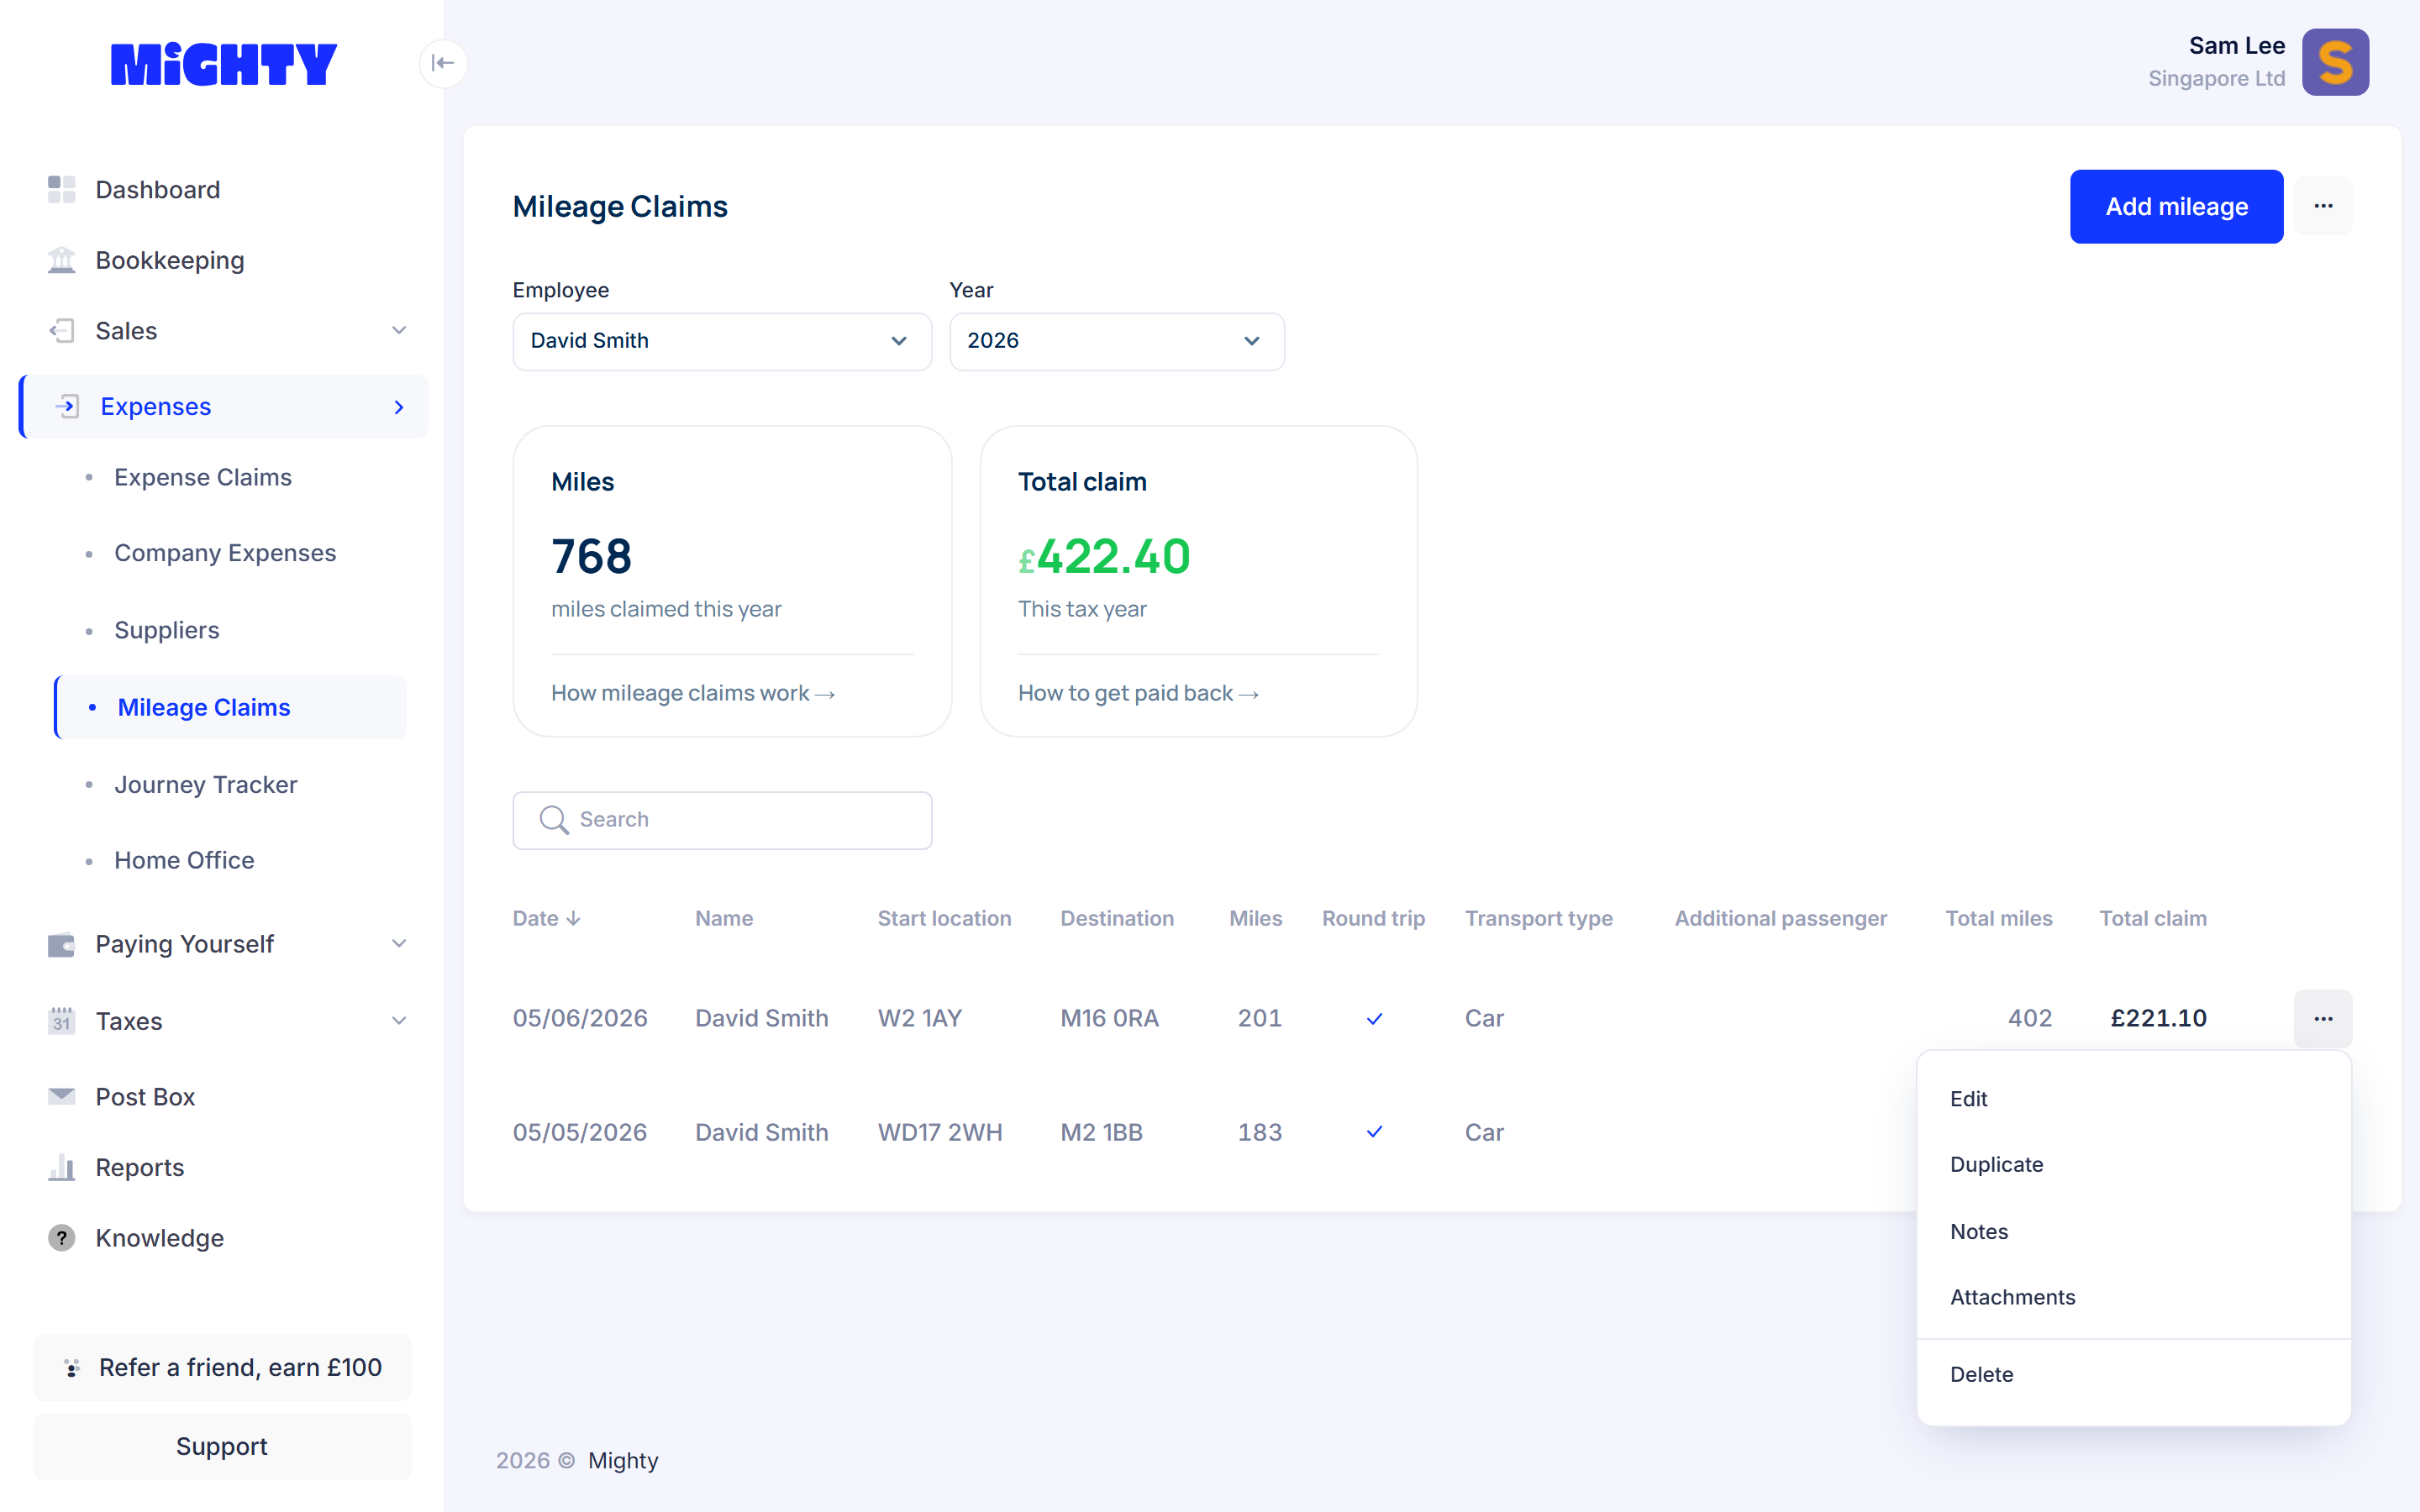Focus the Search input field

click(x=722, y=820)
